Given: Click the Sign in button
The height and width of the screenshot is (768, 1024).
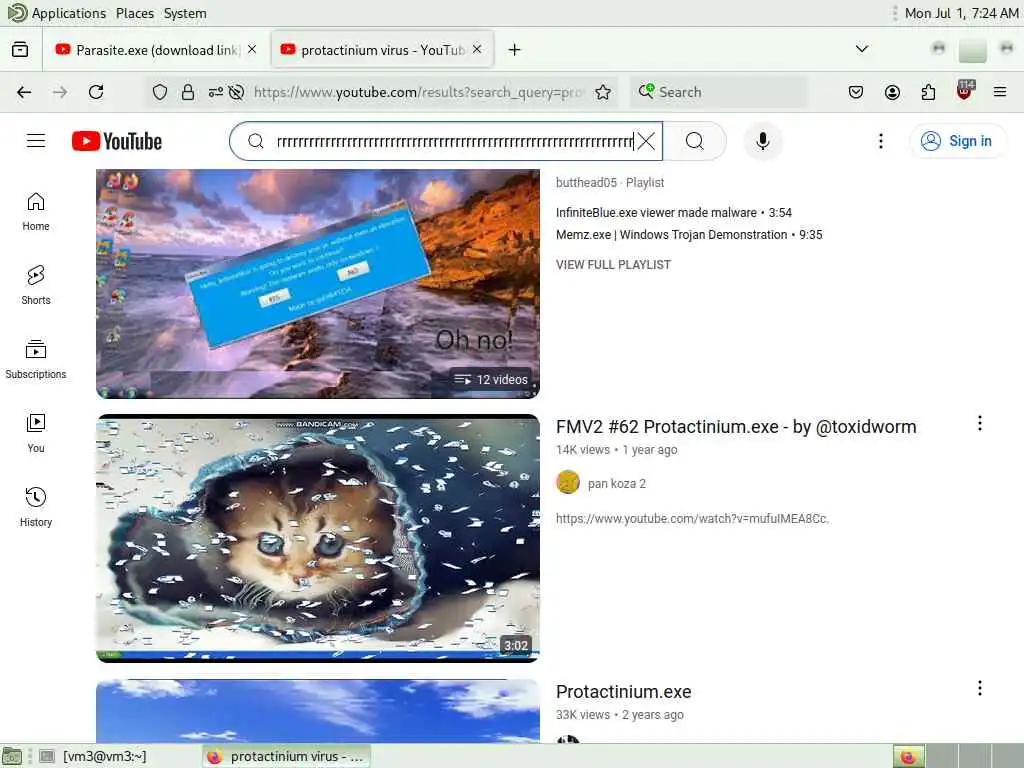Looking at the screenshot, I should pos(958,141).
